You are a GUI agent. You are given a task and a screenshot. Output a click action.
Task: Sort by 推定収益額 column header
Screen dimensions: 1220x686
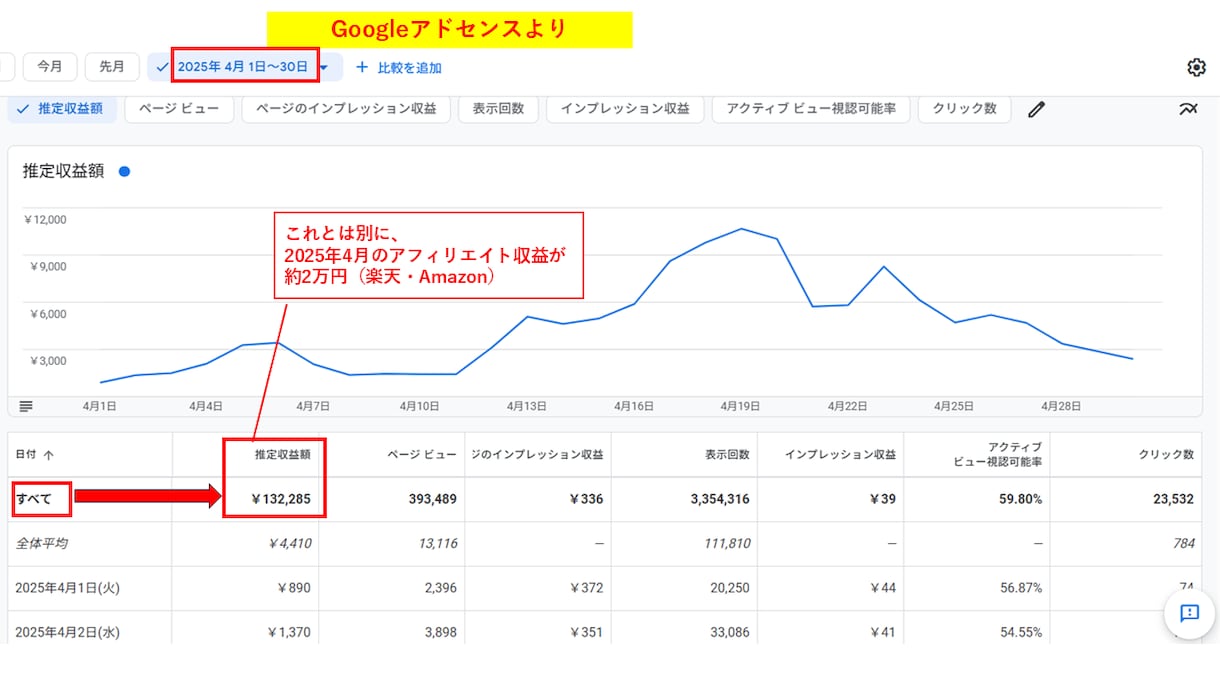point(282,454)
